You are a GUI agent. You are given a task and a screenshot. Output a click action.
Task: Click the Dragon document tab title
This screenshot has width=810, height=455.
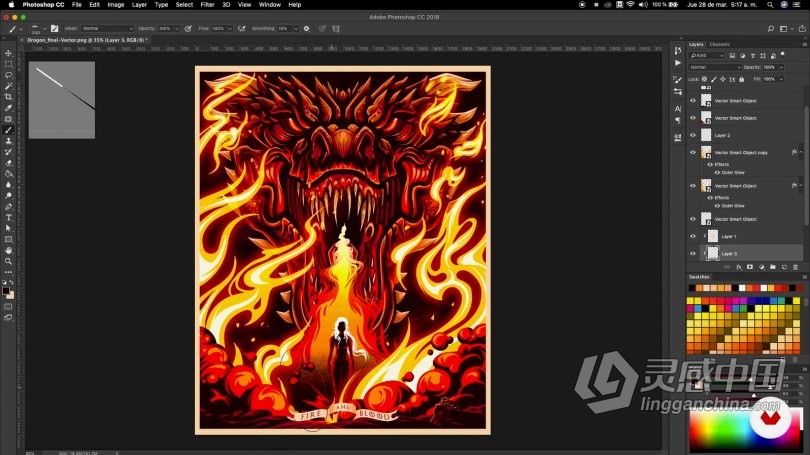(x=85, y=40)
